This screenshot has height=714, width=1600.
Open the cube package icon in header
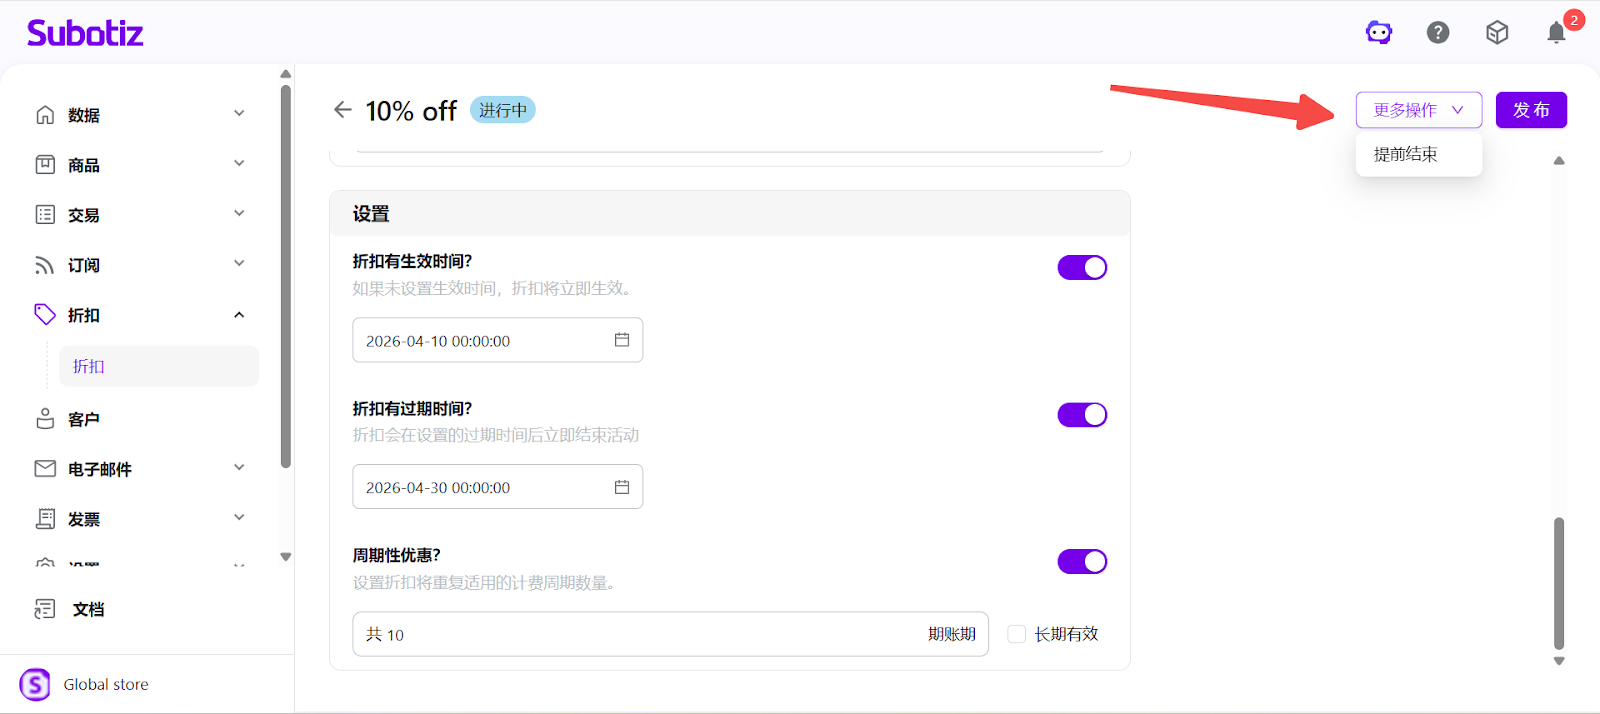tap(1497, 33)
